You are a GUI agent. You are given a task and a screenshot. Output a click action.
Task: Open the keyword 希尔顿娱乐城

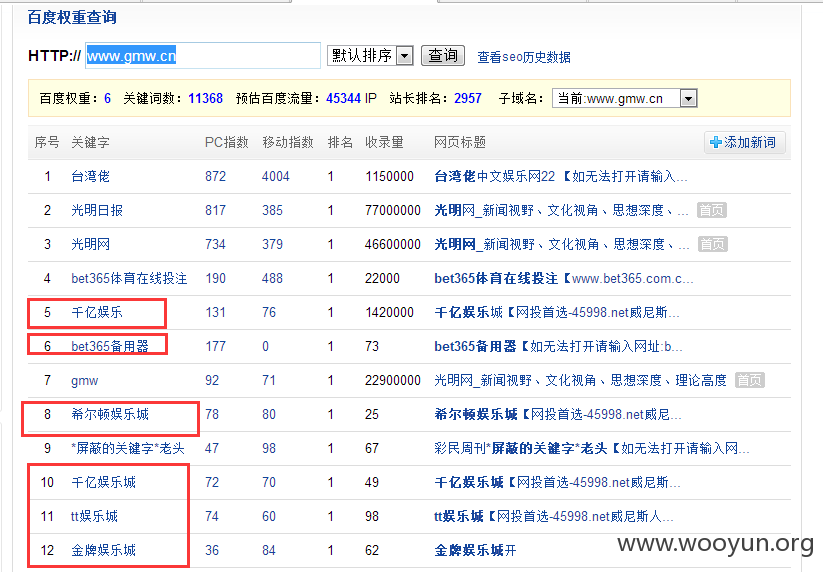click(110, 415)
